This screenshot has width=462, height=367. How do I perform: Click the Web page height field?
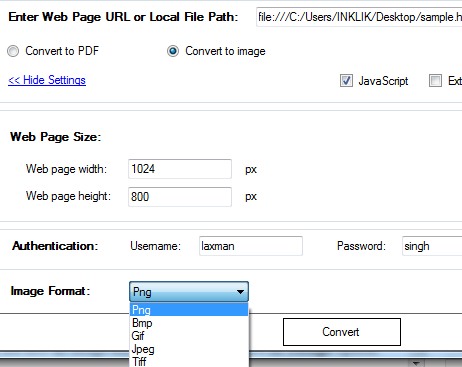point(180,197)
